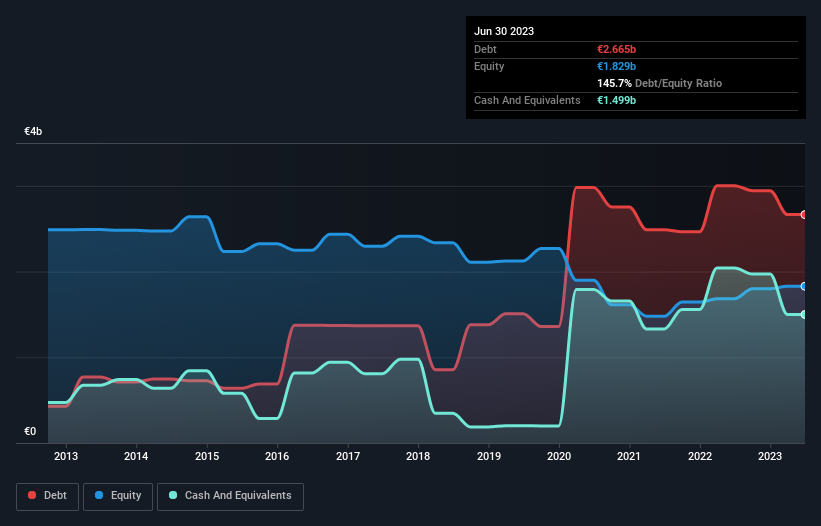Click the €1.829b equity value
821x526 pixels.
tap(616, 66)
